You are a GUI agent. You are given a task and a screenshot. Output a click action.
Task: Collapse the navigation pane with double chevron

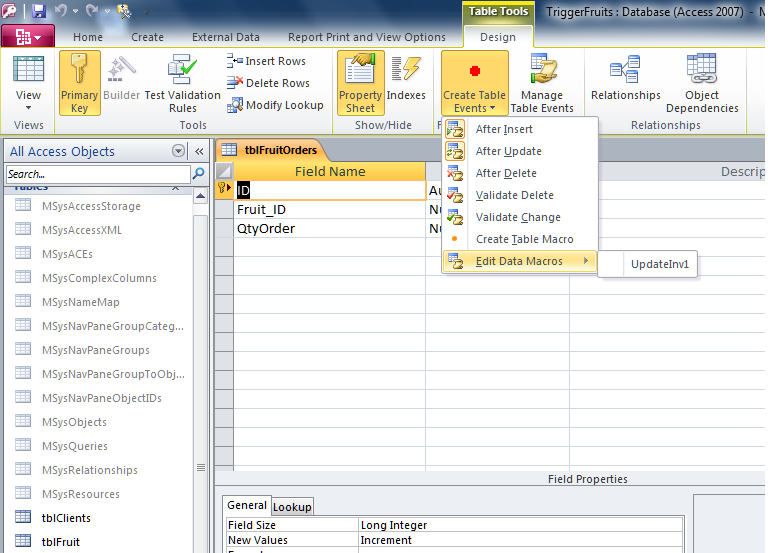click(x=199, y=151)
